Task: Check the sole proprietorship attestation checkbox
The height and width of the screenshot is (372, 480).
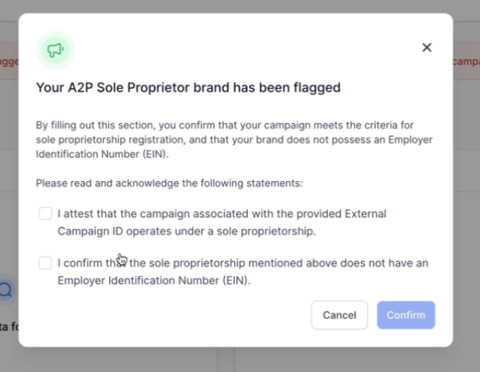Action: point(45,213)
